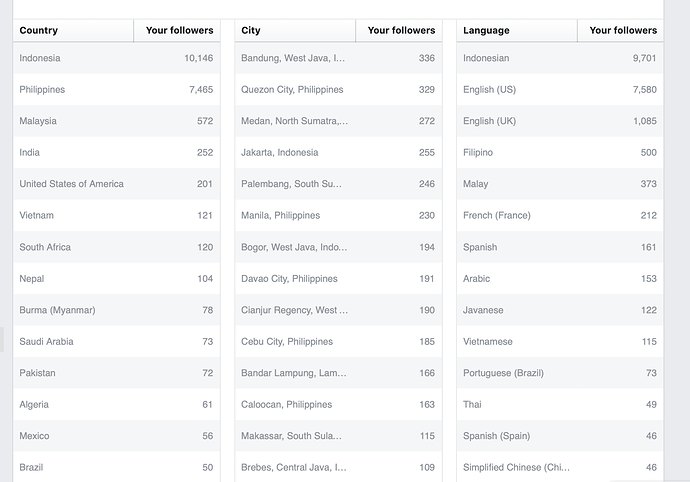Click the City column header
690x482 pixels.
(251, 31)
